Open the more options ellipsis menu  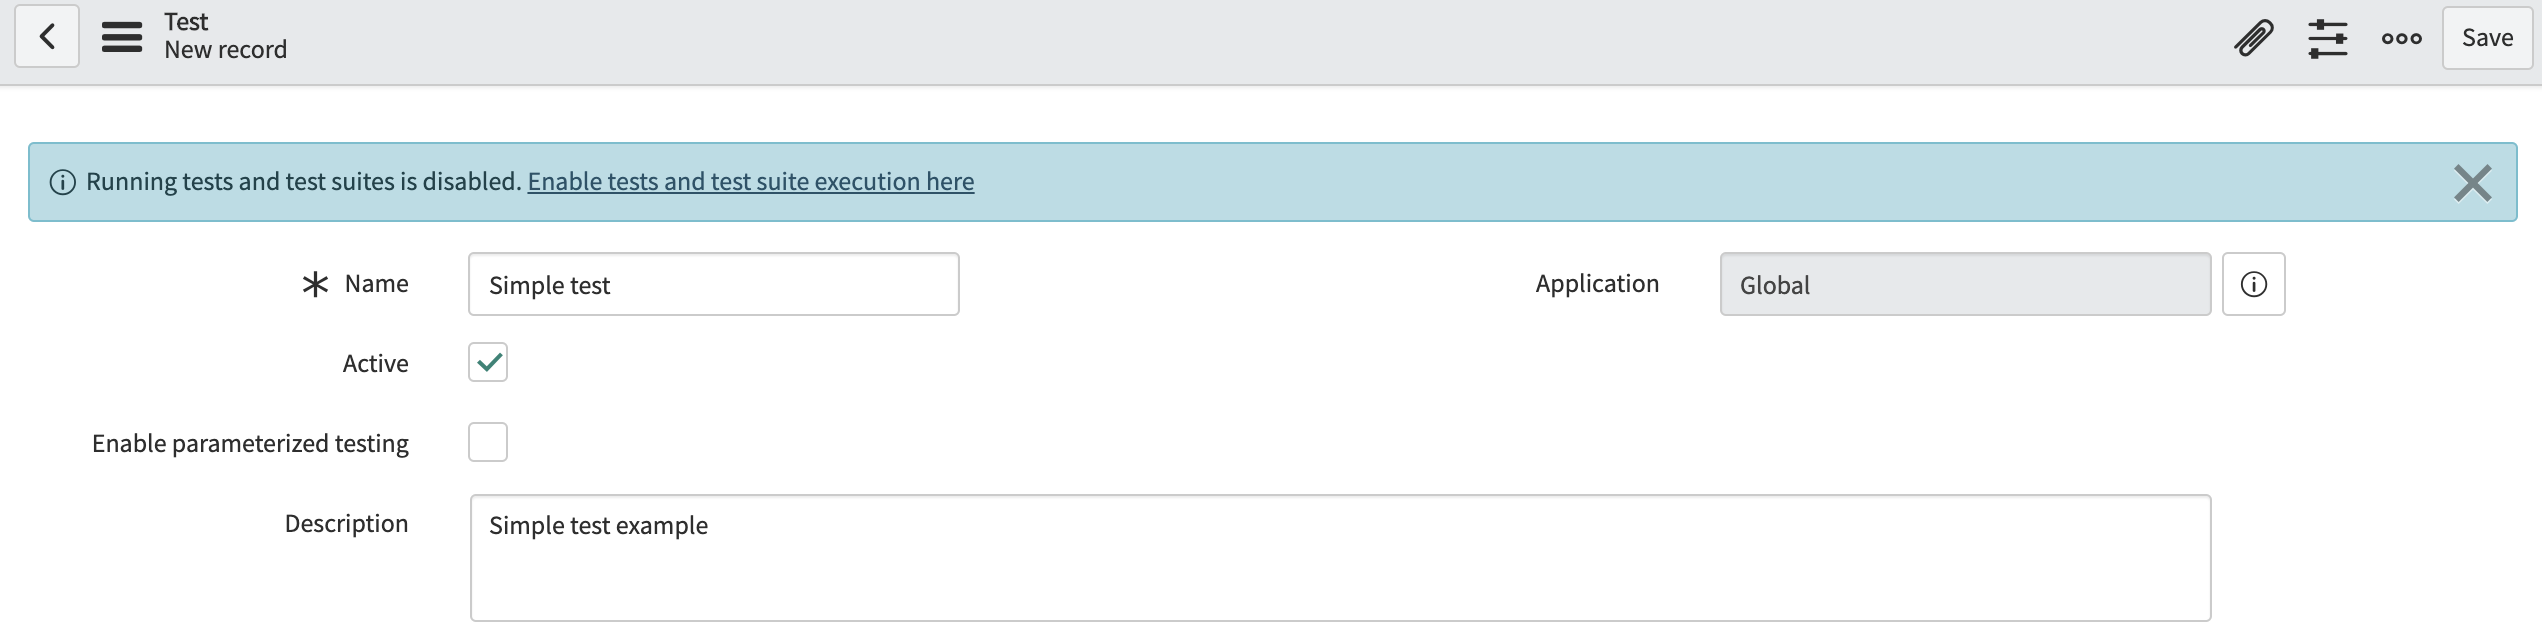tap(2402, 38)
